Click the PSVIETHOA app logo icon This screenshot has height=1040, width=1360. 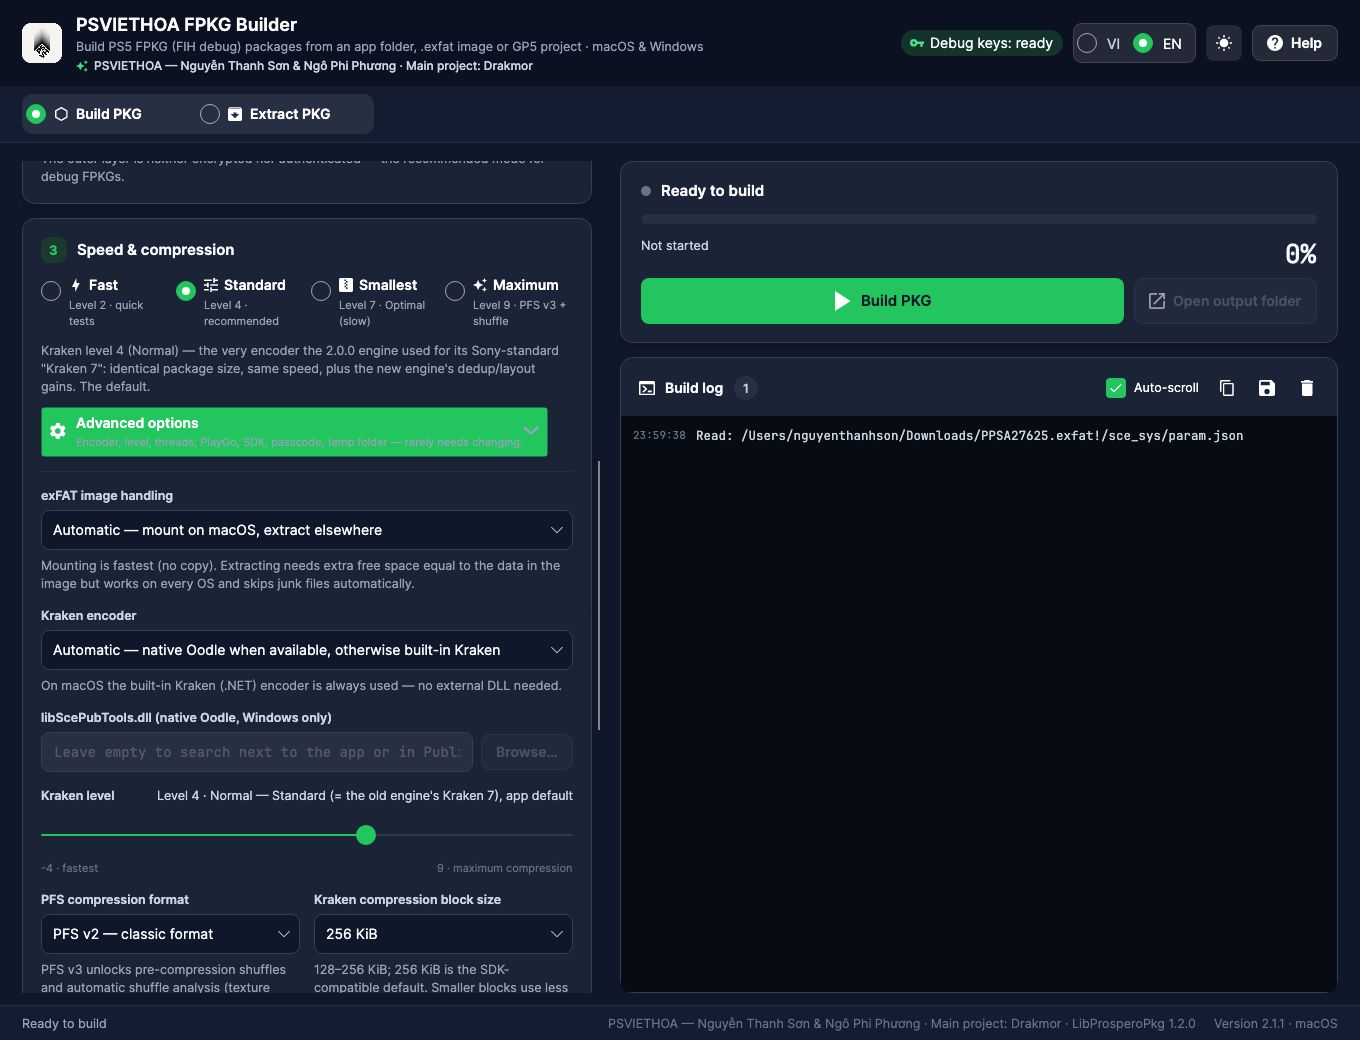(x=42, y=43)
